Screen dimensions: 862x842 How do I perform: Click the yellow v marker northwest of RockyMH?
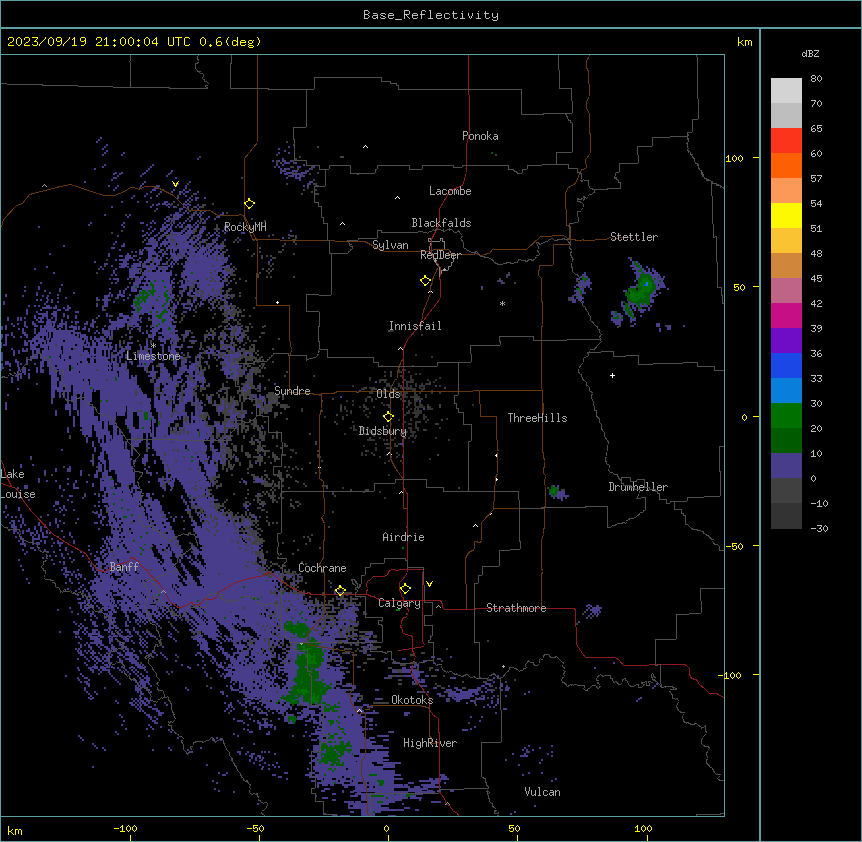[175, 184]
